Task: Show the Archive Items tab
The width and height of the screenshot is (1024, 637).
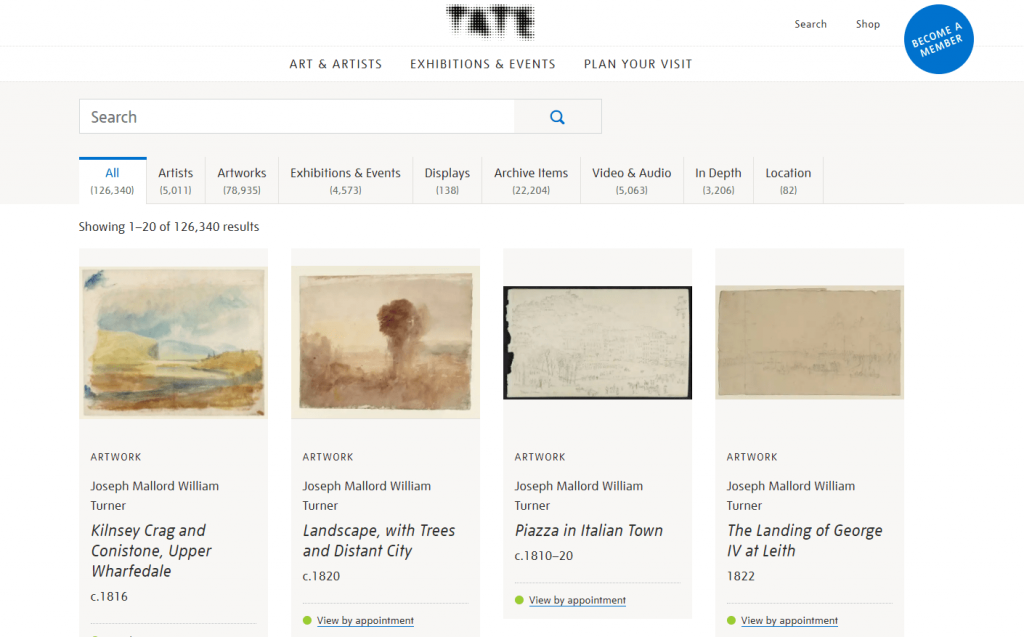Action: (x=530, y=180)
